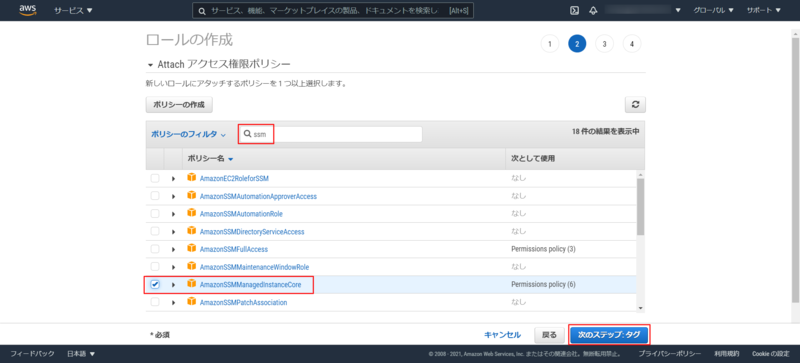The width and height of the screenshot is (800, 363).
Task: Click the policy list scroll down arrow
Action: point(640,308)
